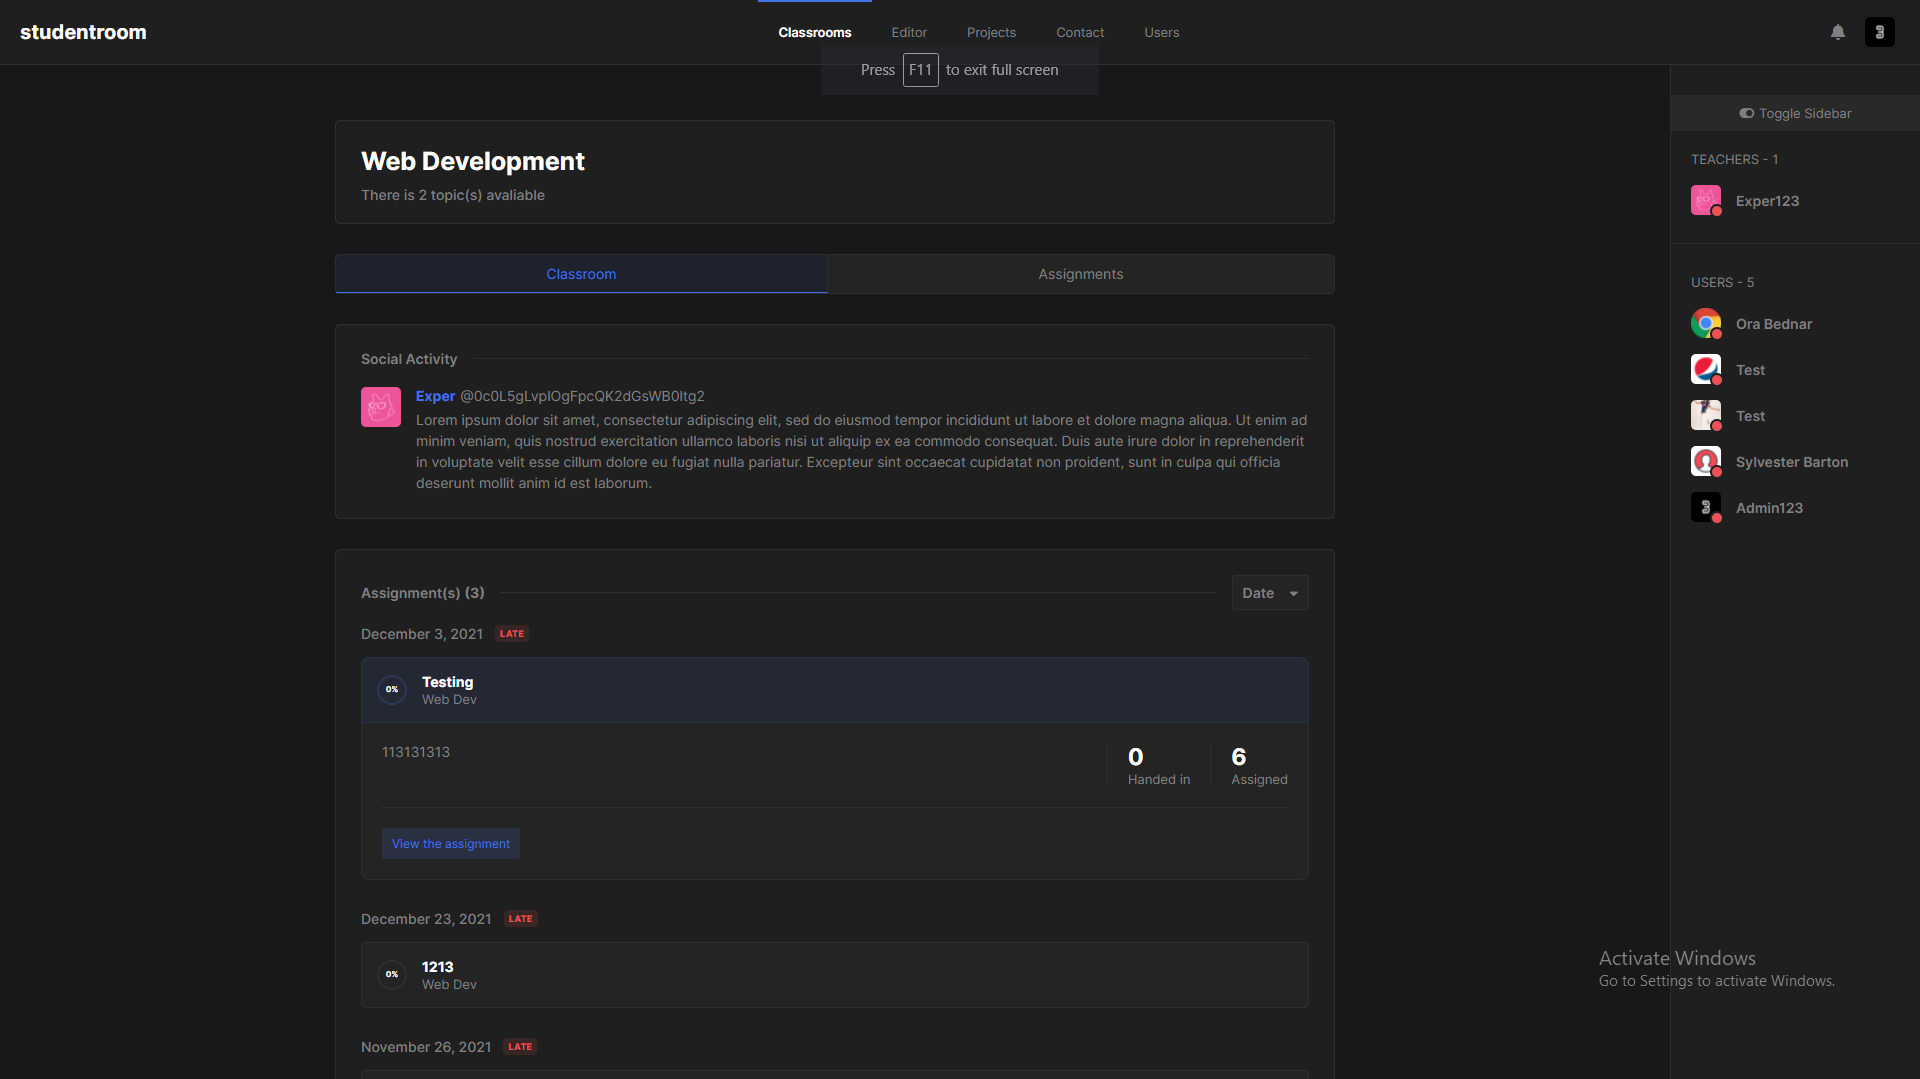Screen dimensions: 1920x1079
Task: Click the second Test user's avatar
Action: 1706,415
